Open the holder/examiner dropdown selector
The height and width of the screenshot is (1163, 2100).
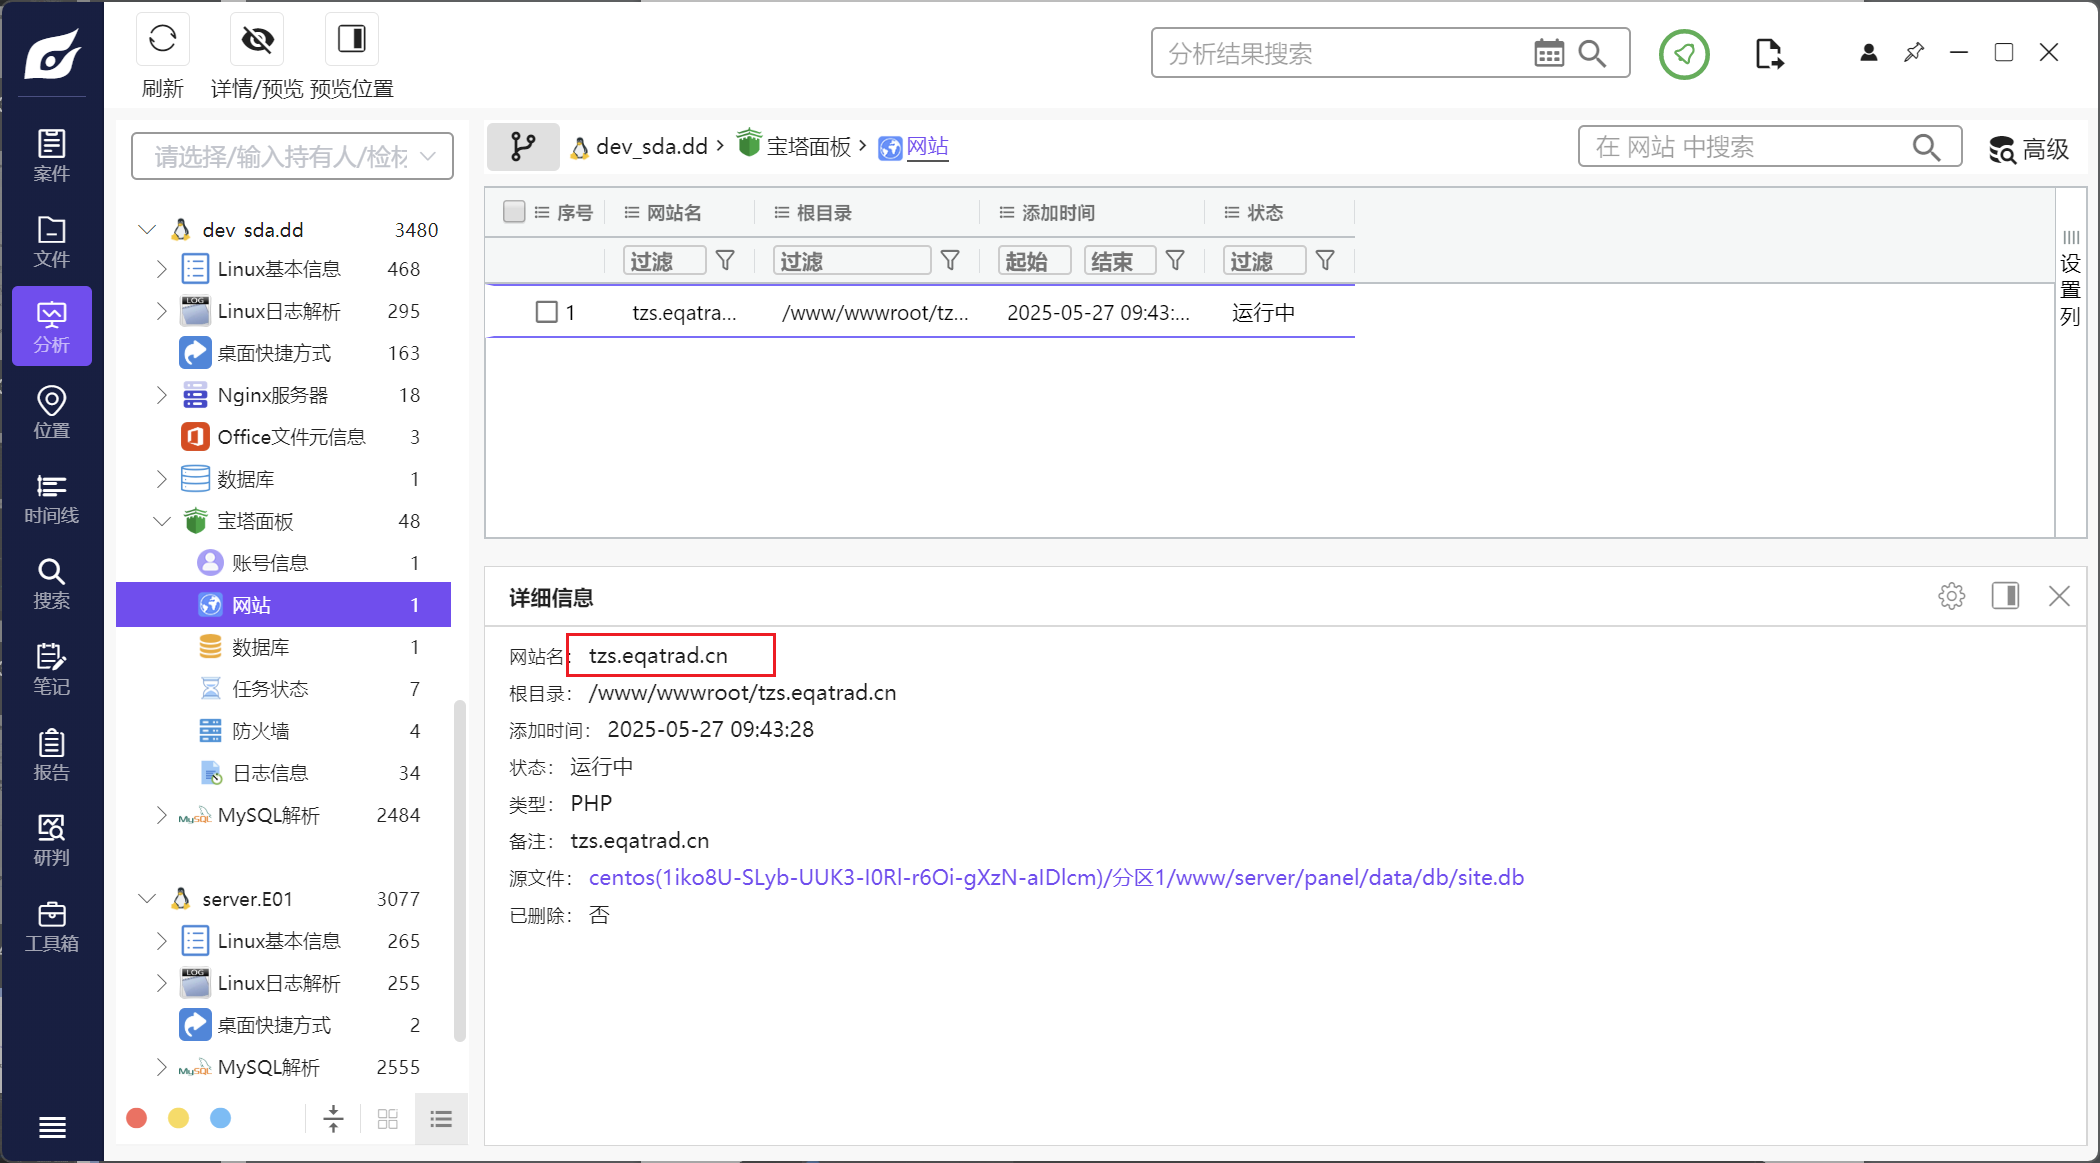pos(292,156)
